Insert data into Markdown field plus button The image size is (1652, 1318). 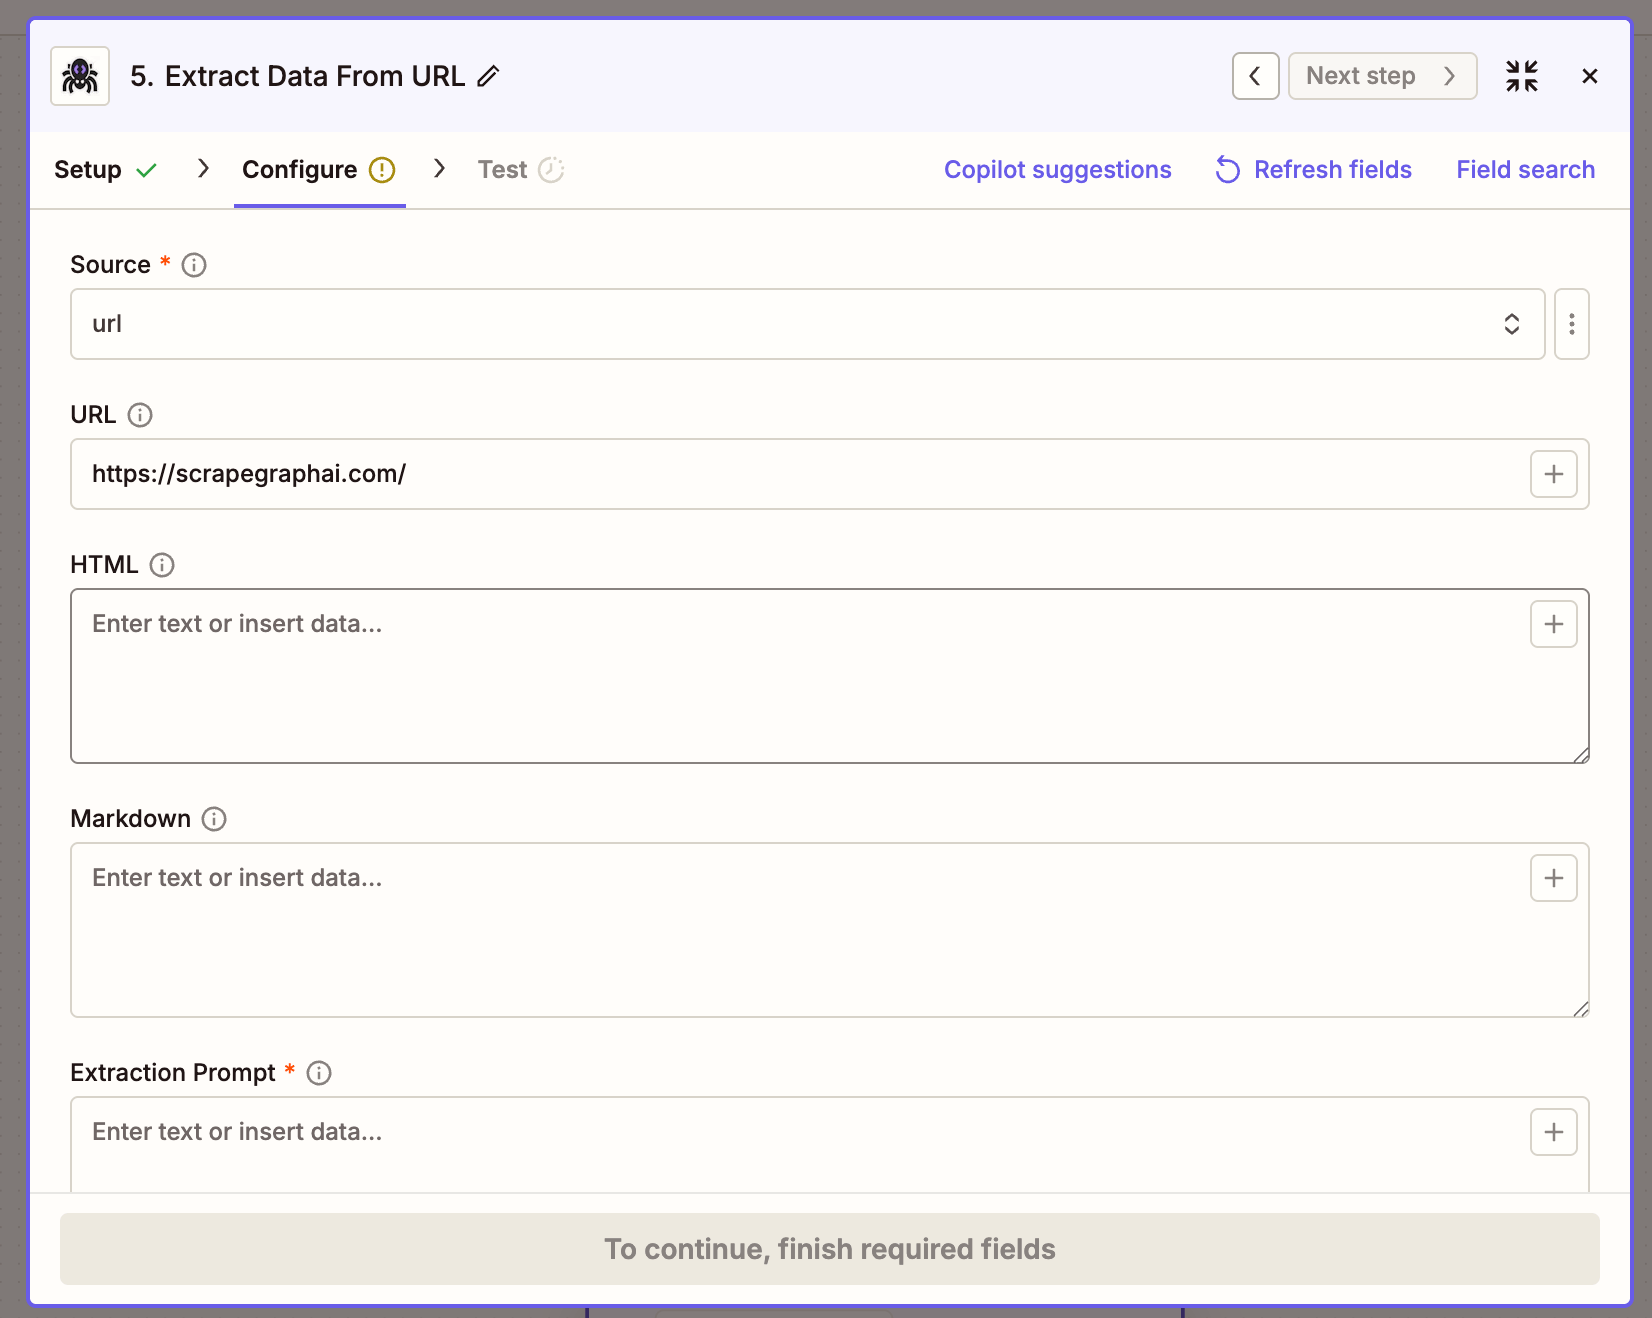coord(1553,878)
